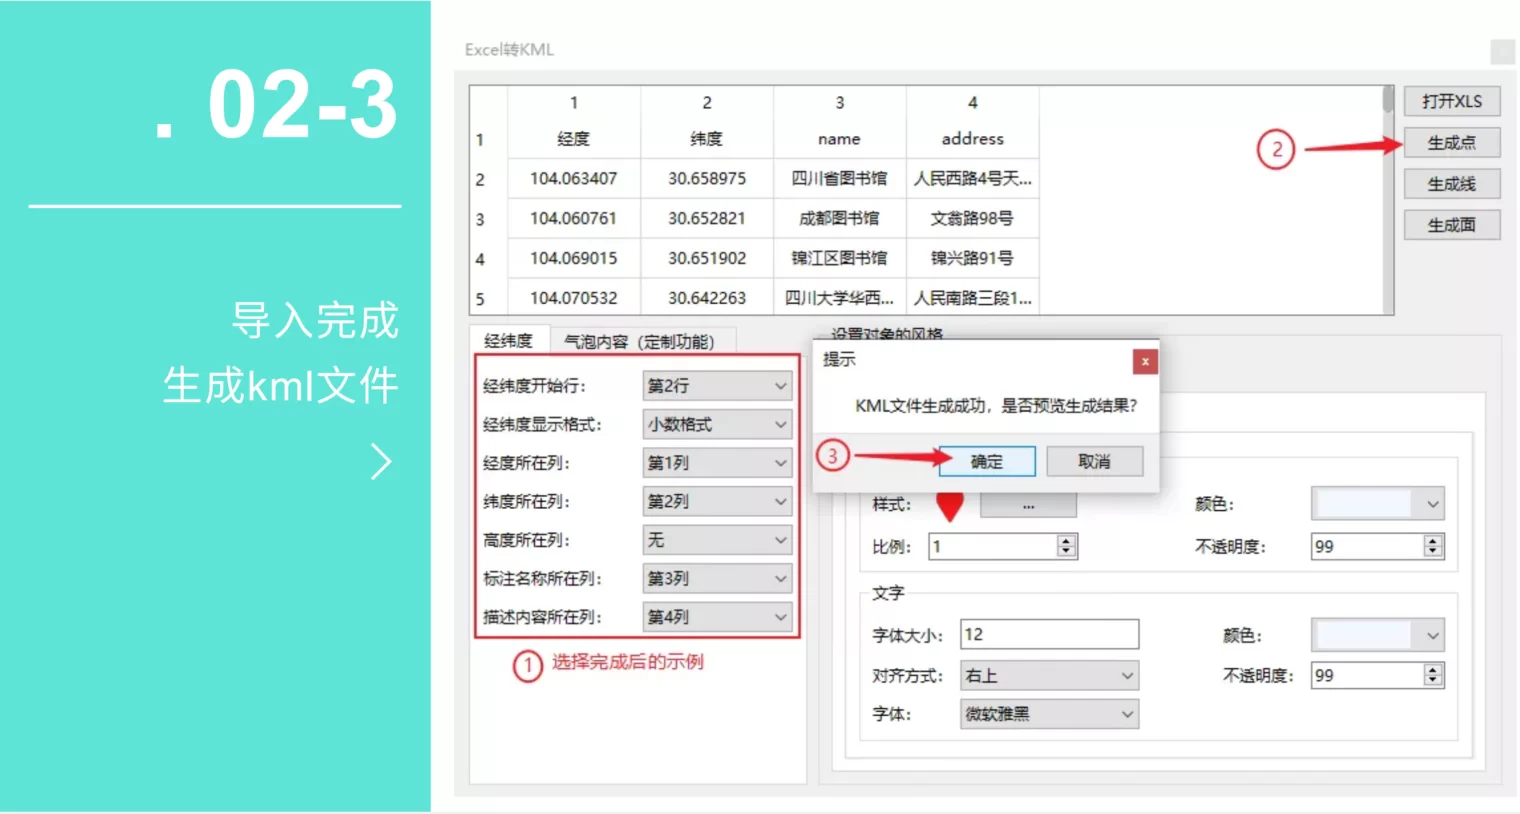Image resolution: width=1520 pixels, height=814 pixels.
Task: Open the 对齐方式 dropdown showing 右上
Action: [1048, 676]
